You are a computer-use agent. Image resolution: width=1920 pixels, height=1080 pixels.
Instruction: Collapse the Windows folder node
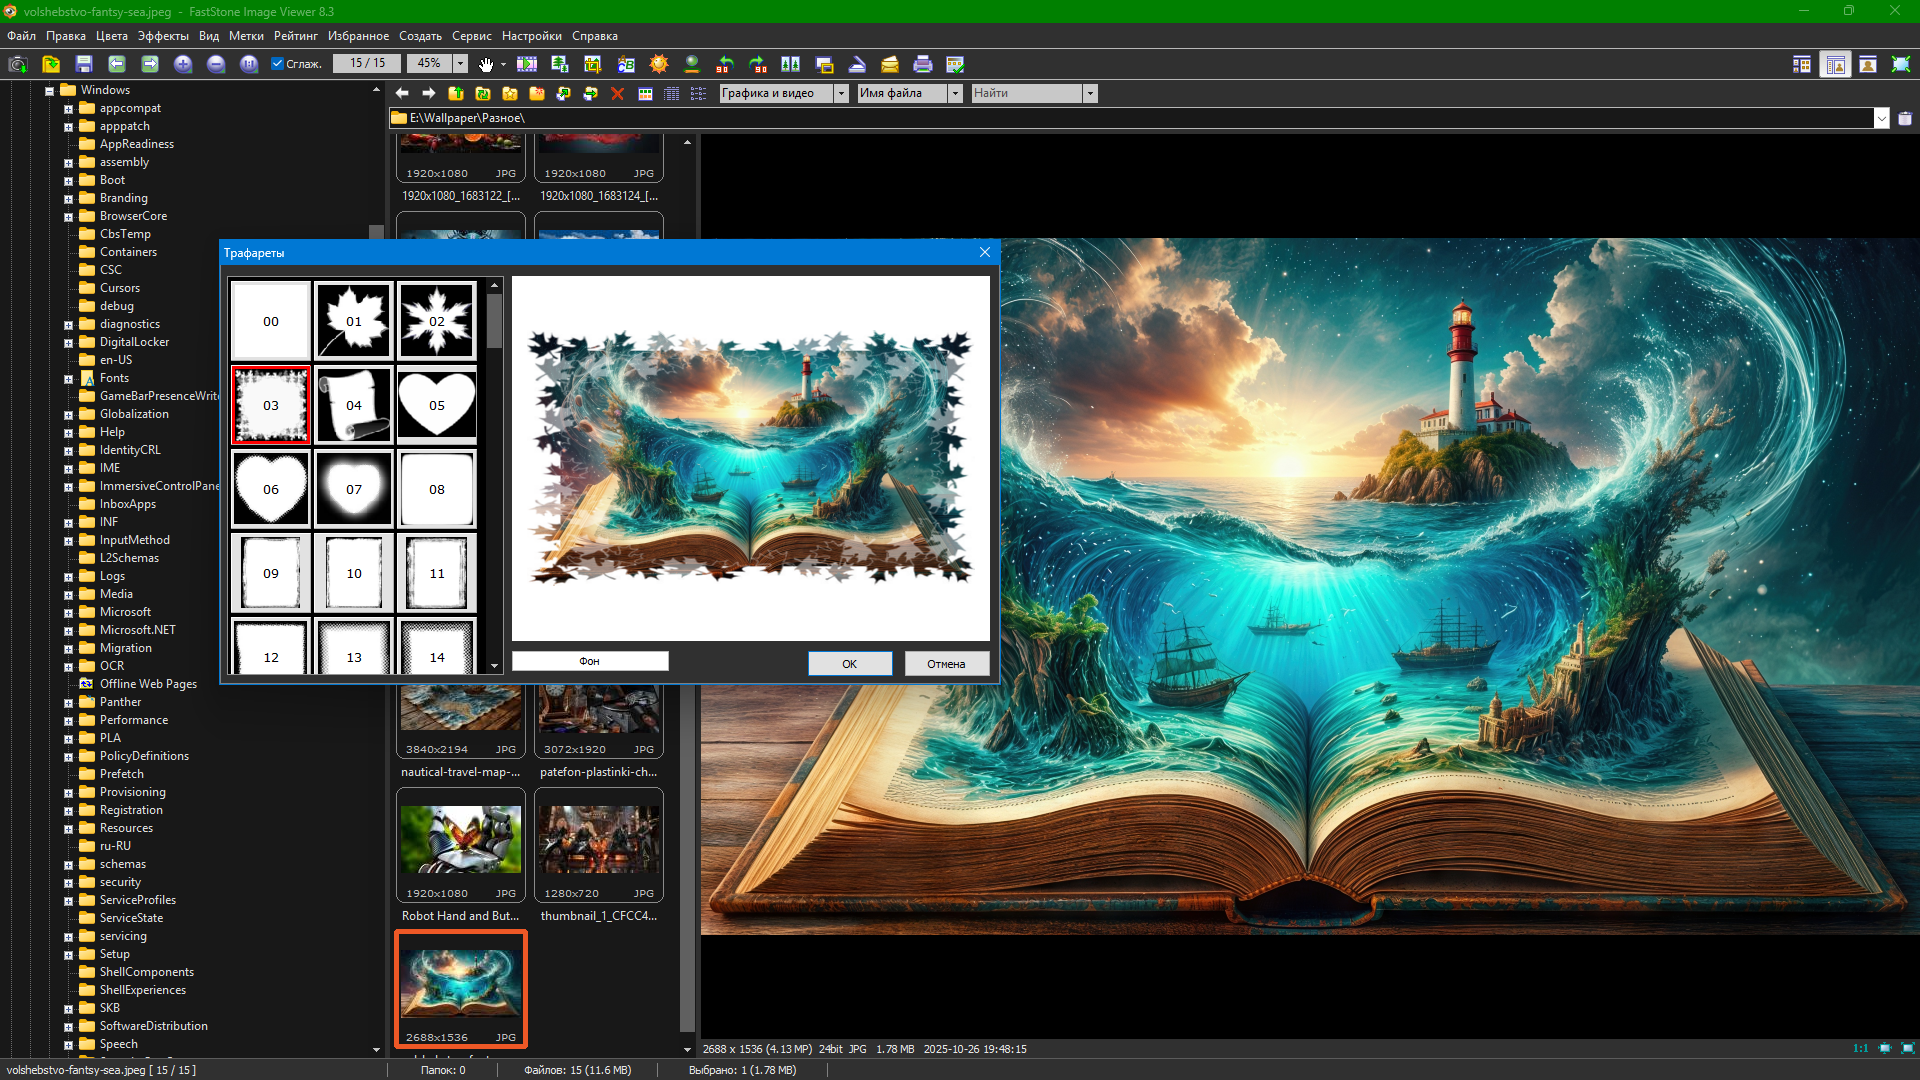(x=49, y=91)
